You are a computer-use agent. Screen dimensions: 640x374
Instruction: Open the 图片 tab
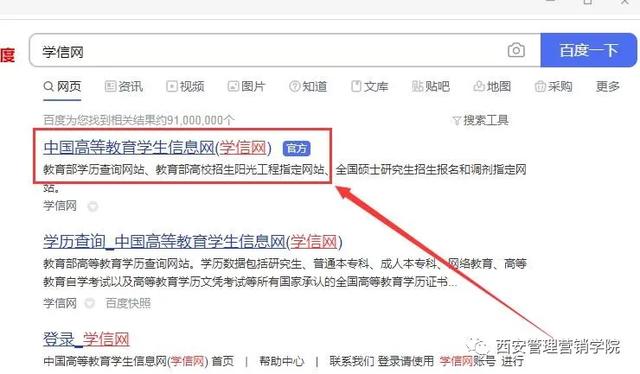click(246, 87)
